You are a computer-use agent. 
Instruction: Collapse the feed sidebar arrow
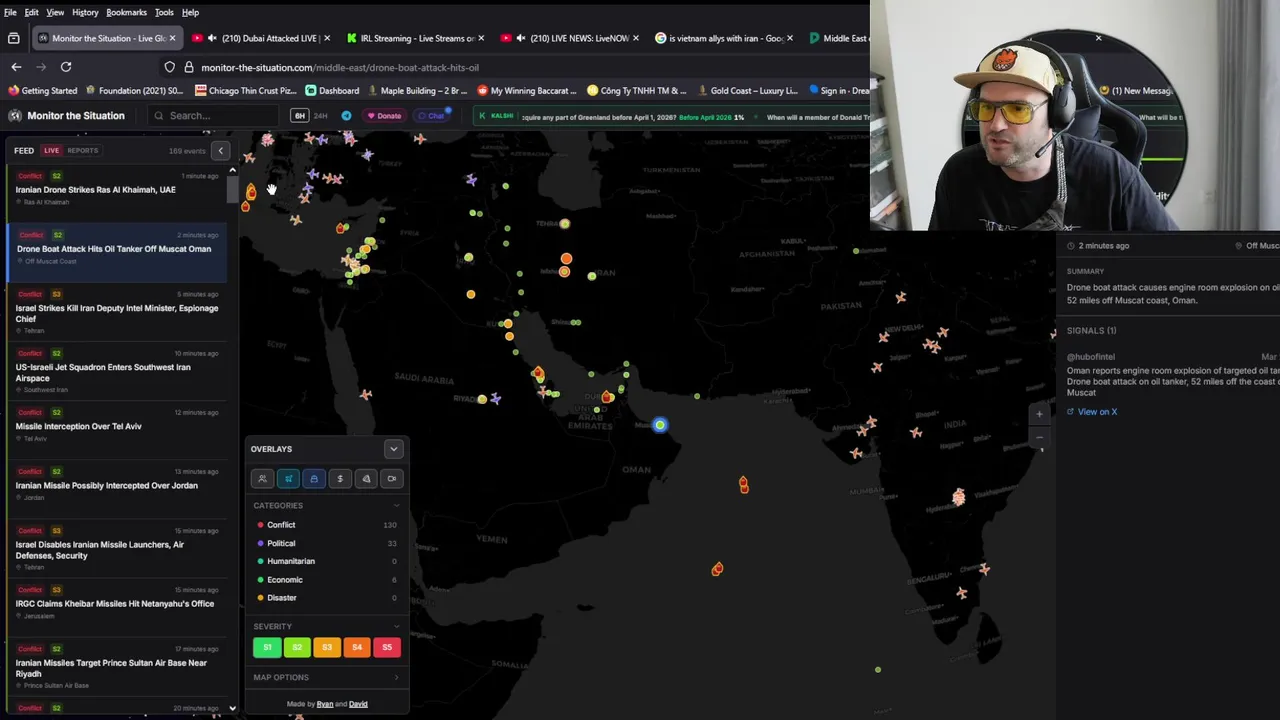coord(220,151)
